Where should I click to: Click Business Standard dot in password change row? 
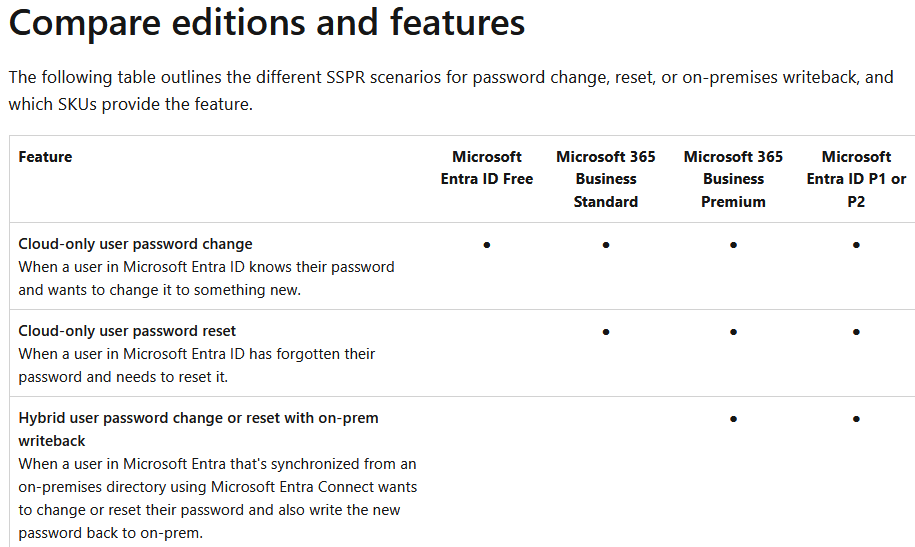coord(606,244)
